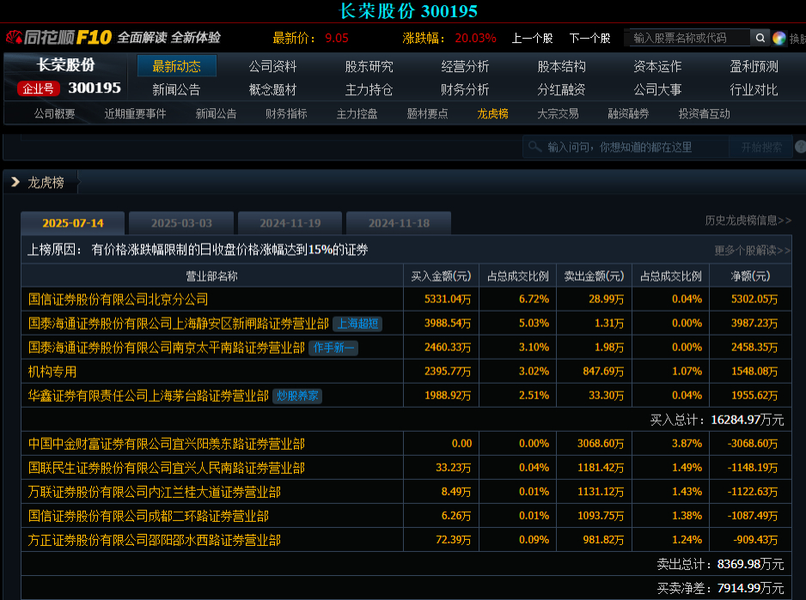Select the 公司概要 sub-tab
The width and height of the screenshot is (806, 600).
coord(54,114)
